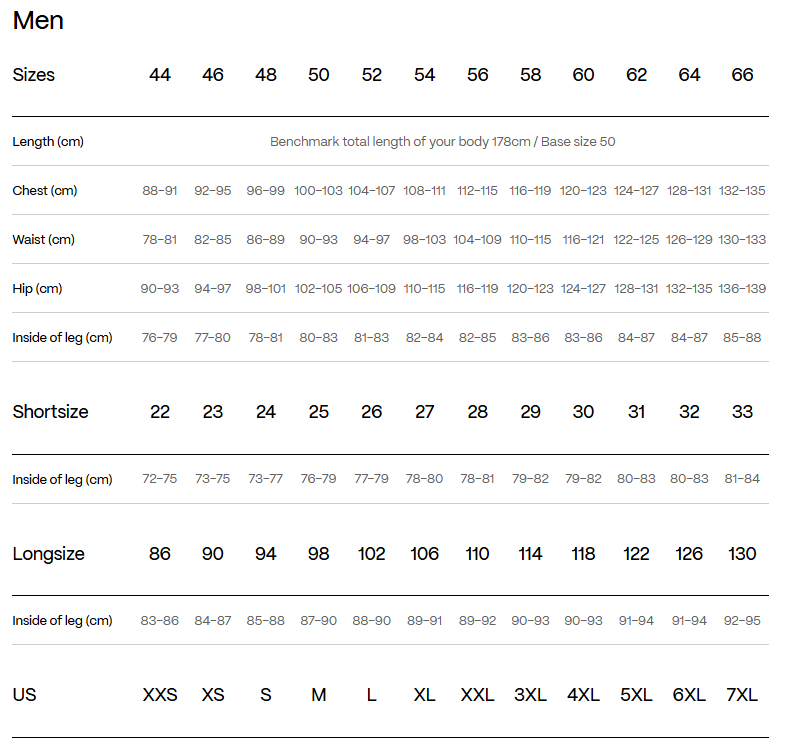The image size is (785, 749).
Task: Click the Longsize row label
Action: pyautogui.click(x=49, y=554)
